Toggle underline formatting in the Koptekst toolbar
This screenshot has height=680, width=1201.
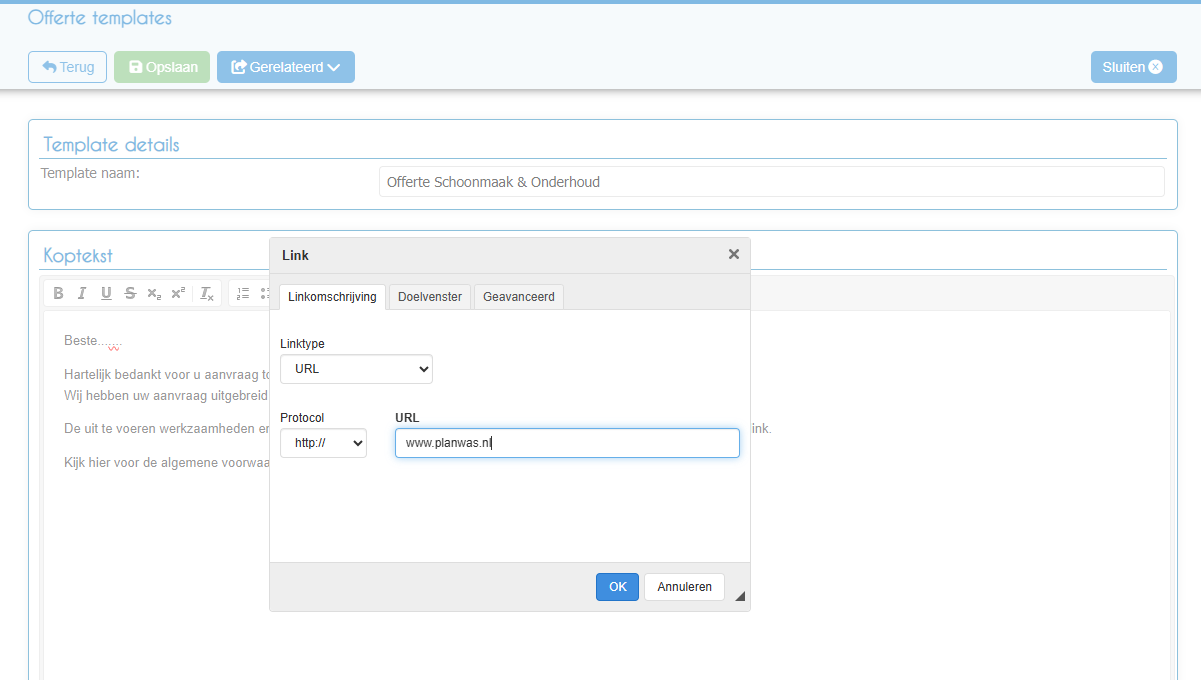pos(106,293)
